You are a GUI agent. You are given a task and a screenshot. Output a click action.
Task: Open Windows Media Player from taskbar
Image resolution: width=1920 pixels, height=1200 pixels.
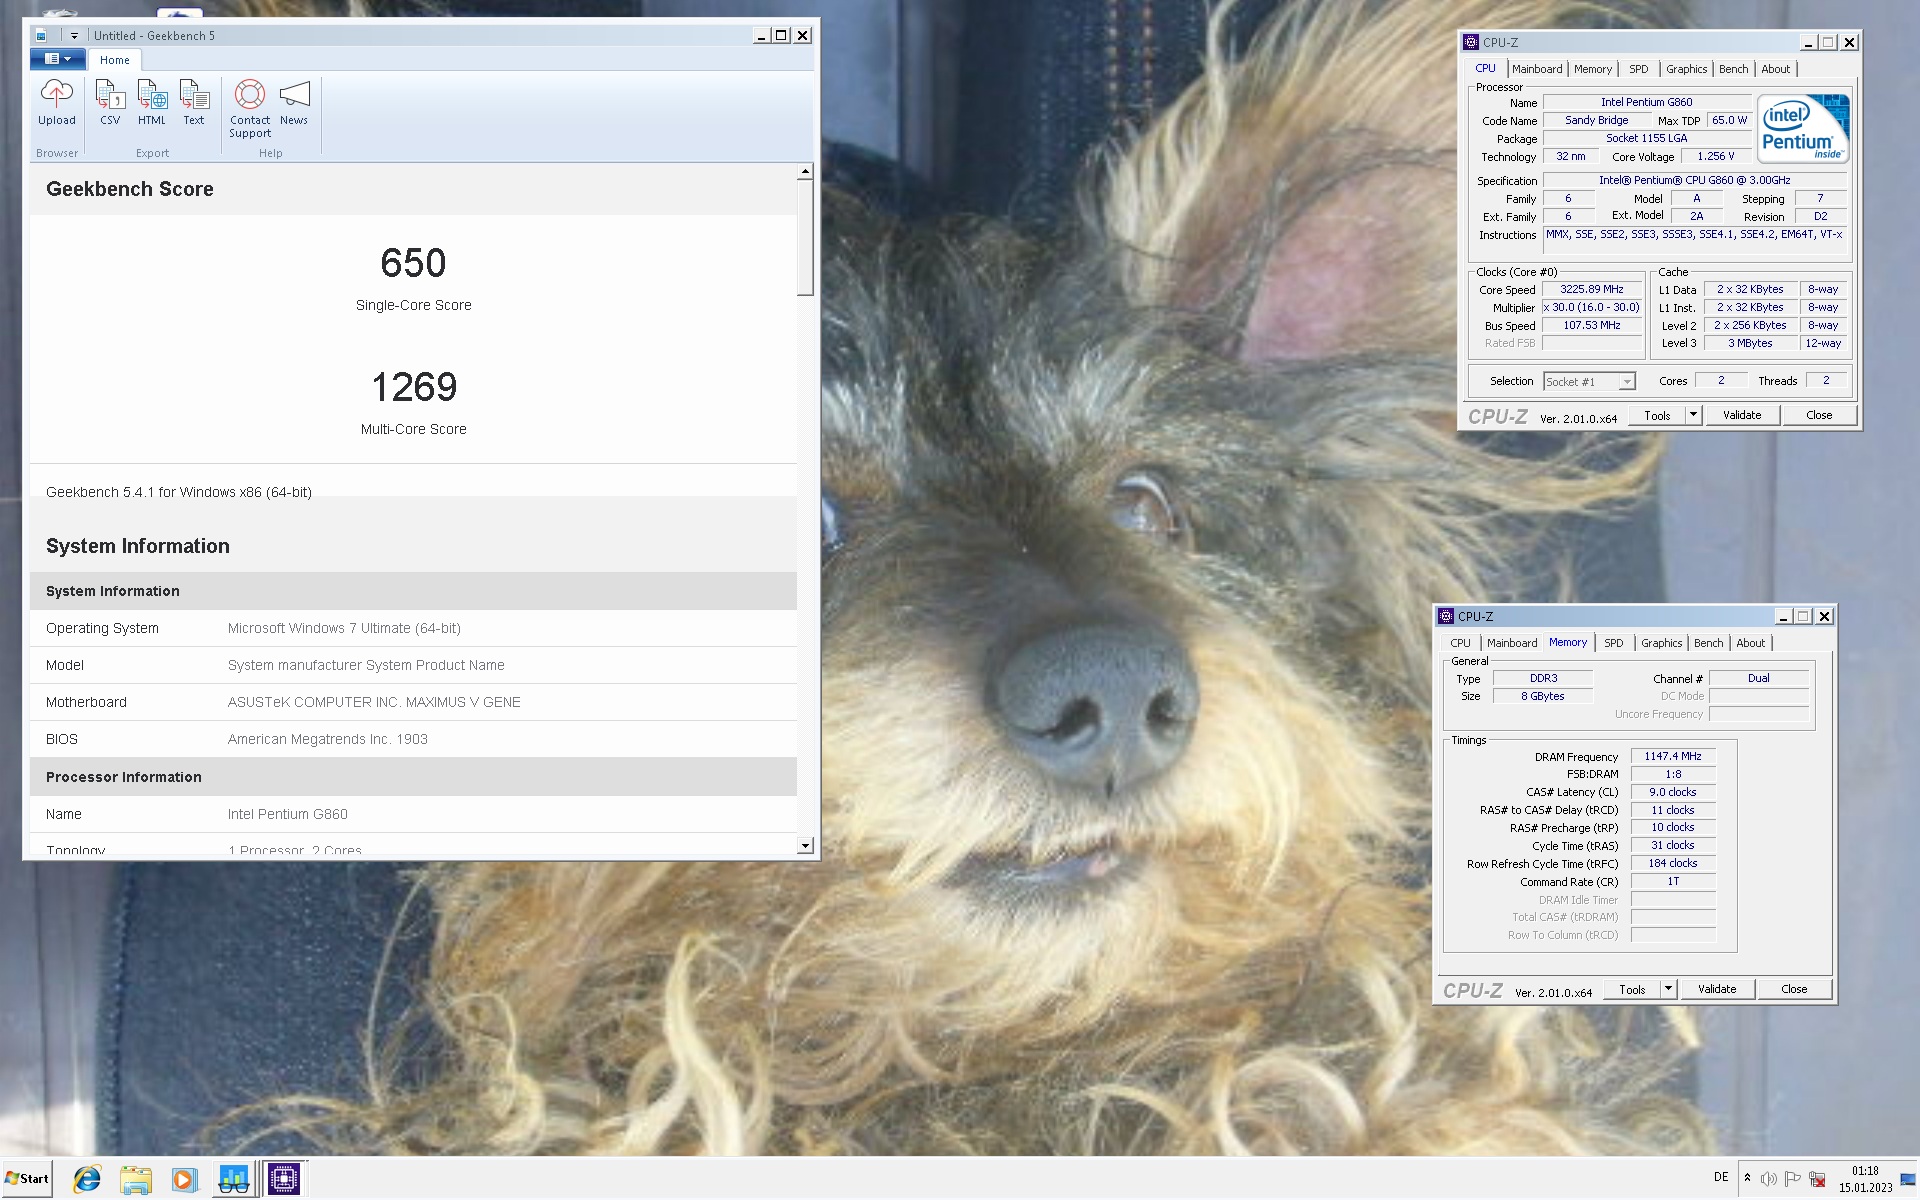(183, 1180)
